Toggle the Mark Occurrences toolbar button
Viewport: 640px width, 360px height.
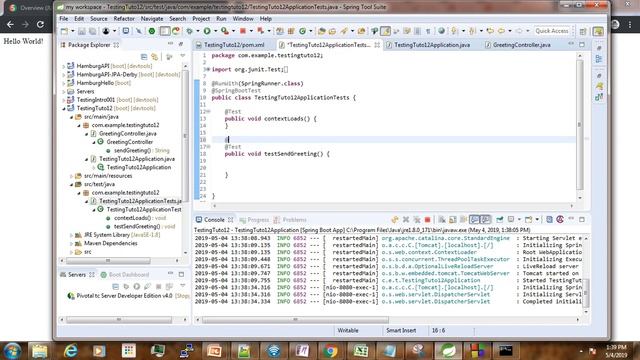pos(385,31)
